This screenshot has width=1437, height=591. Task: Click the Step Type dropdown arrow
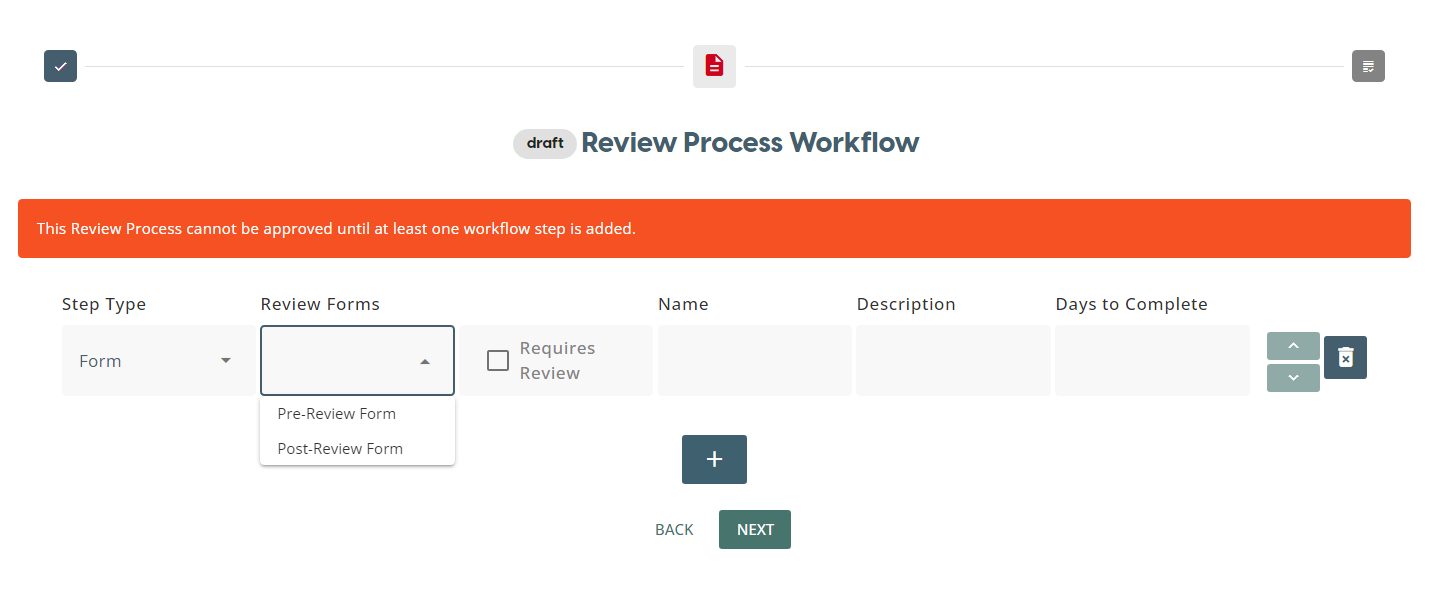pos(226,361)
